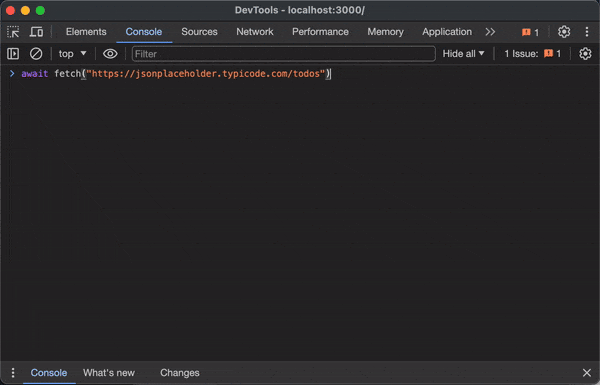Open the Network tab
This screenshot has width=600, height=385.
(255, 32)
